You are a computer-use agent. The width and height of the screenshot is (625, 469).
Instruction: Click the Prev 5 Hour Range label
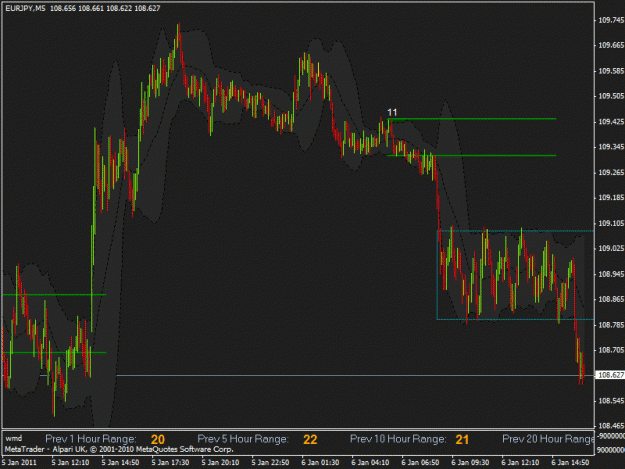[x=243, y=439]
